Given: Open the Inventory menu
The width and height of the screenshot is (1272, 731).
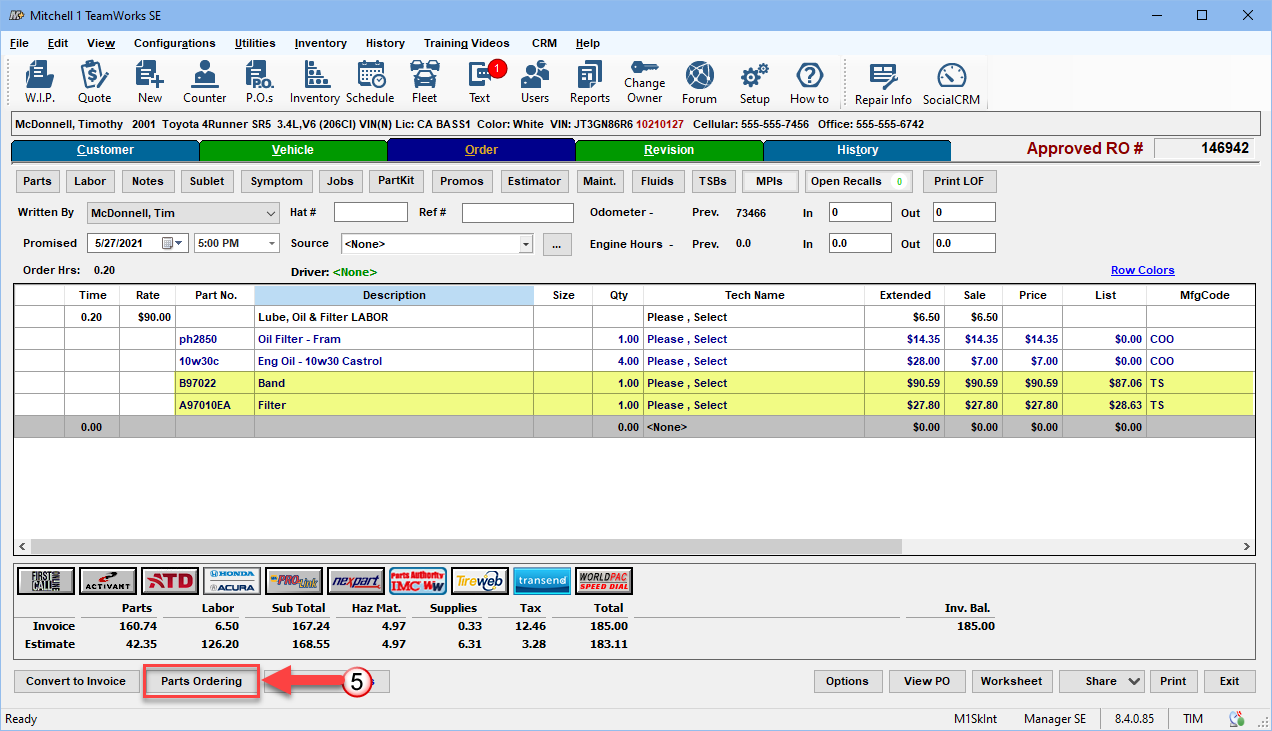Looking at the screenshot, I should (320, 43).
